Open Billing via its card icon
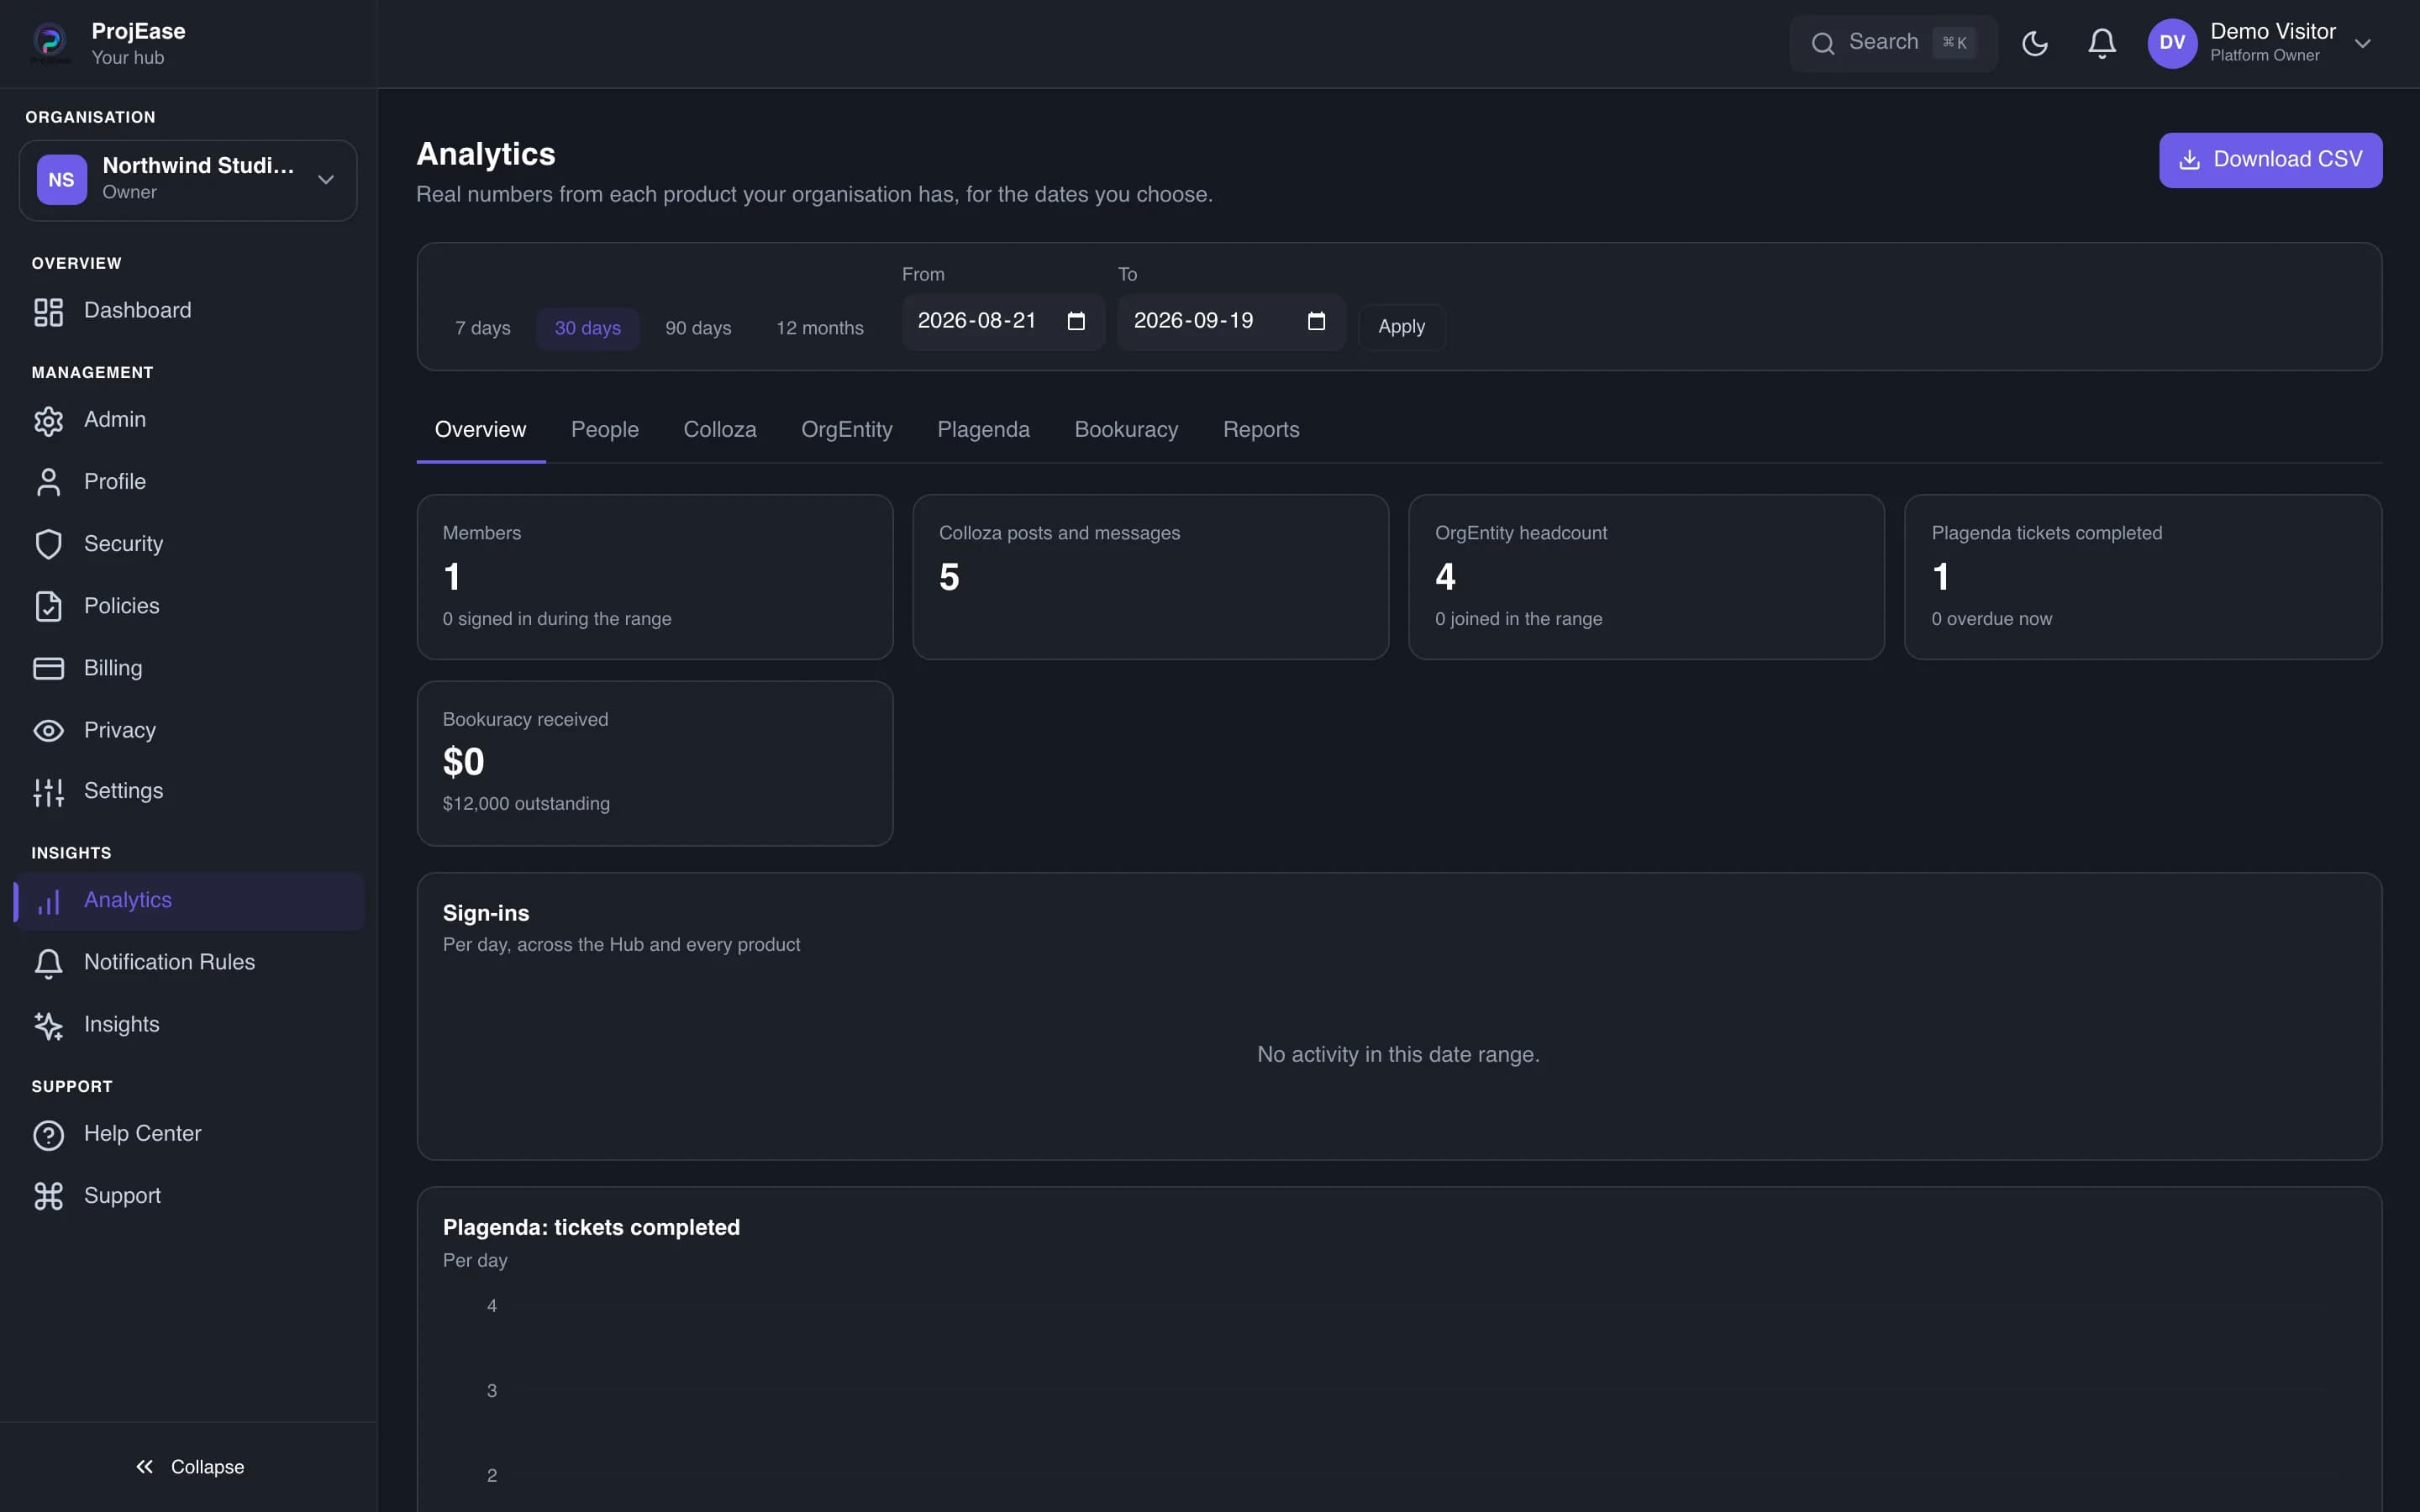 coord(48,668)
